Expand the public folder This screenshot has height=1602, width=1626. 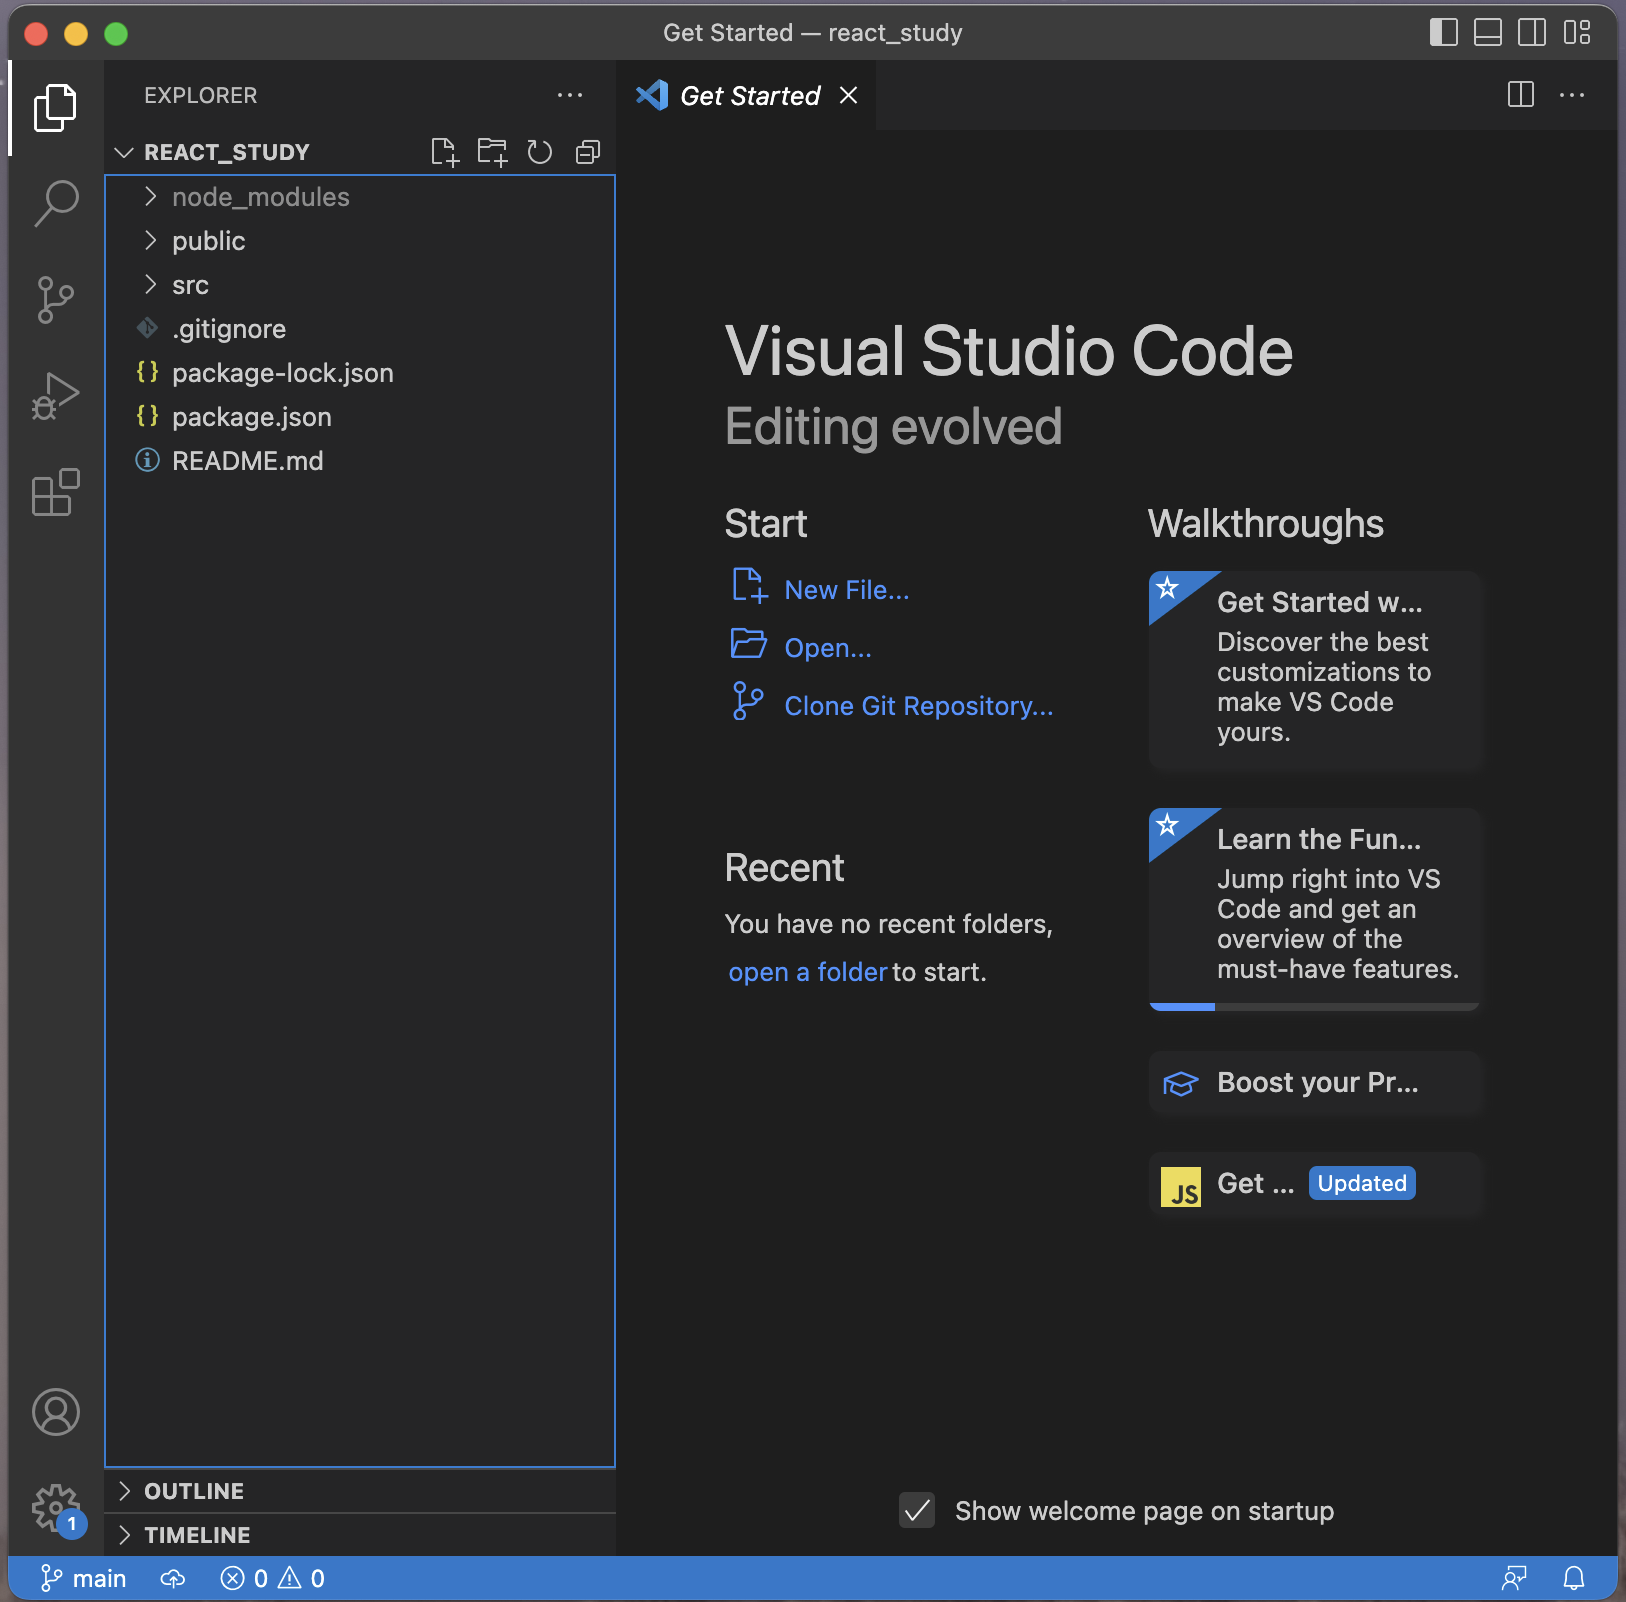click(x=360, y=241)
